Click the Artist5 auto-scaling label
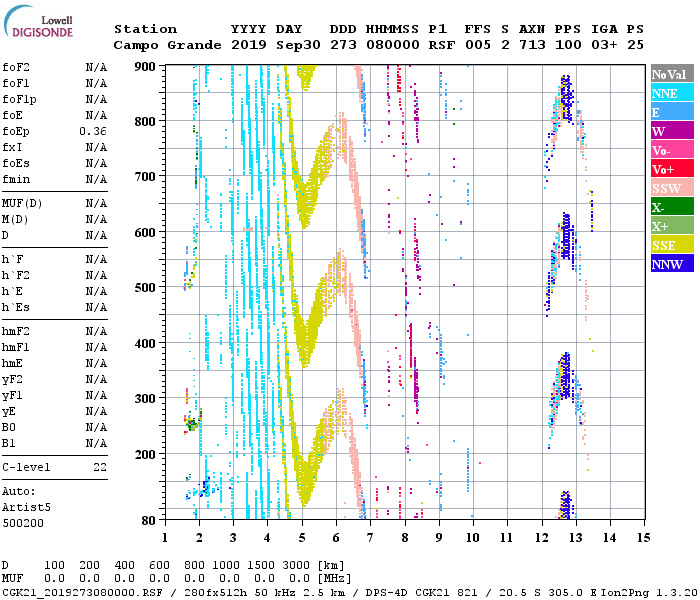Screen dimensions: 700x600 (x=26, y=508)
